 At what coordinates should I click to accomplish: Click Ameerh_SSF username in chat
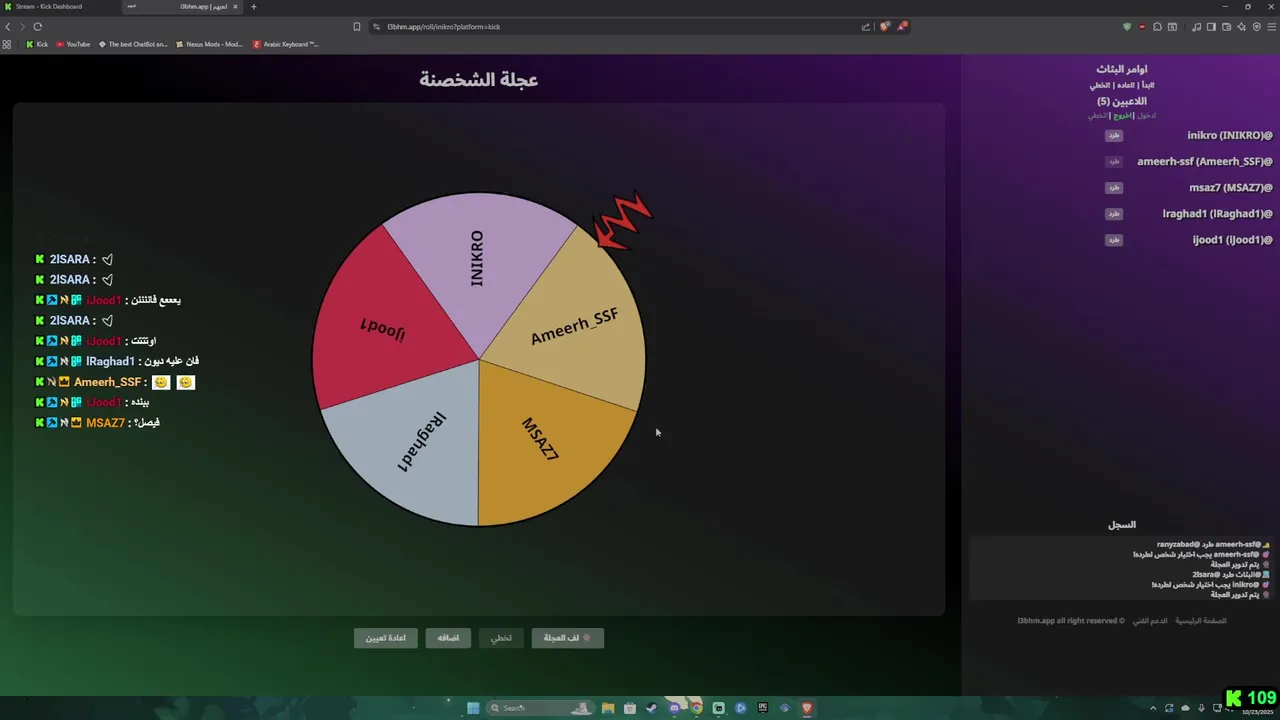[107, 382]
